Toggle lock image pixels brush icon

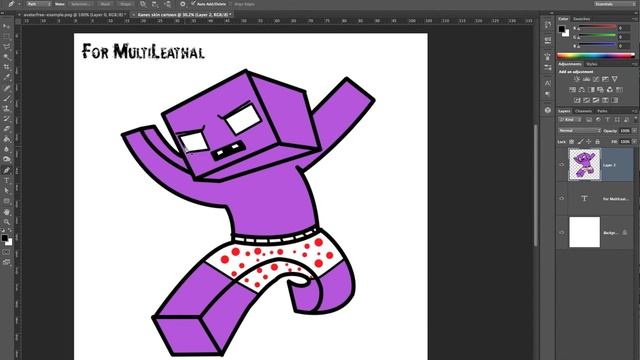click(x=580, y=142)
